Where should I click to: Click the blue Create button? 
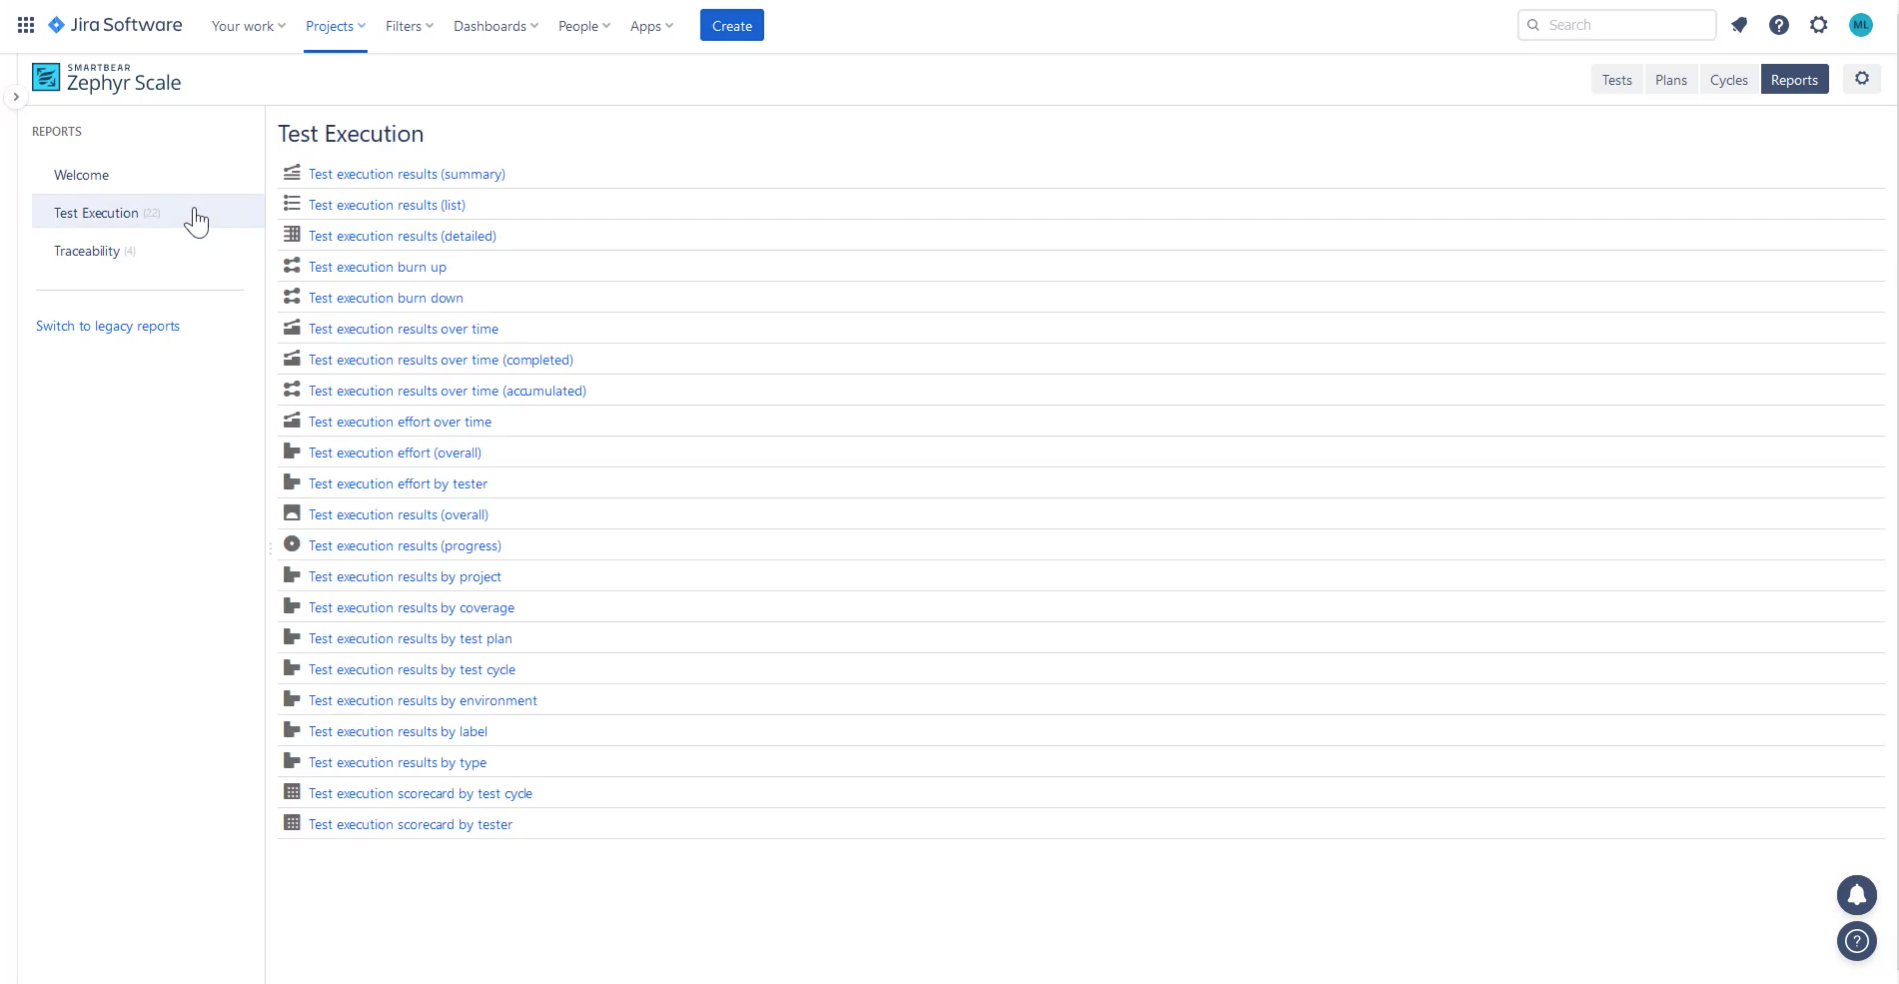(732, 26)
